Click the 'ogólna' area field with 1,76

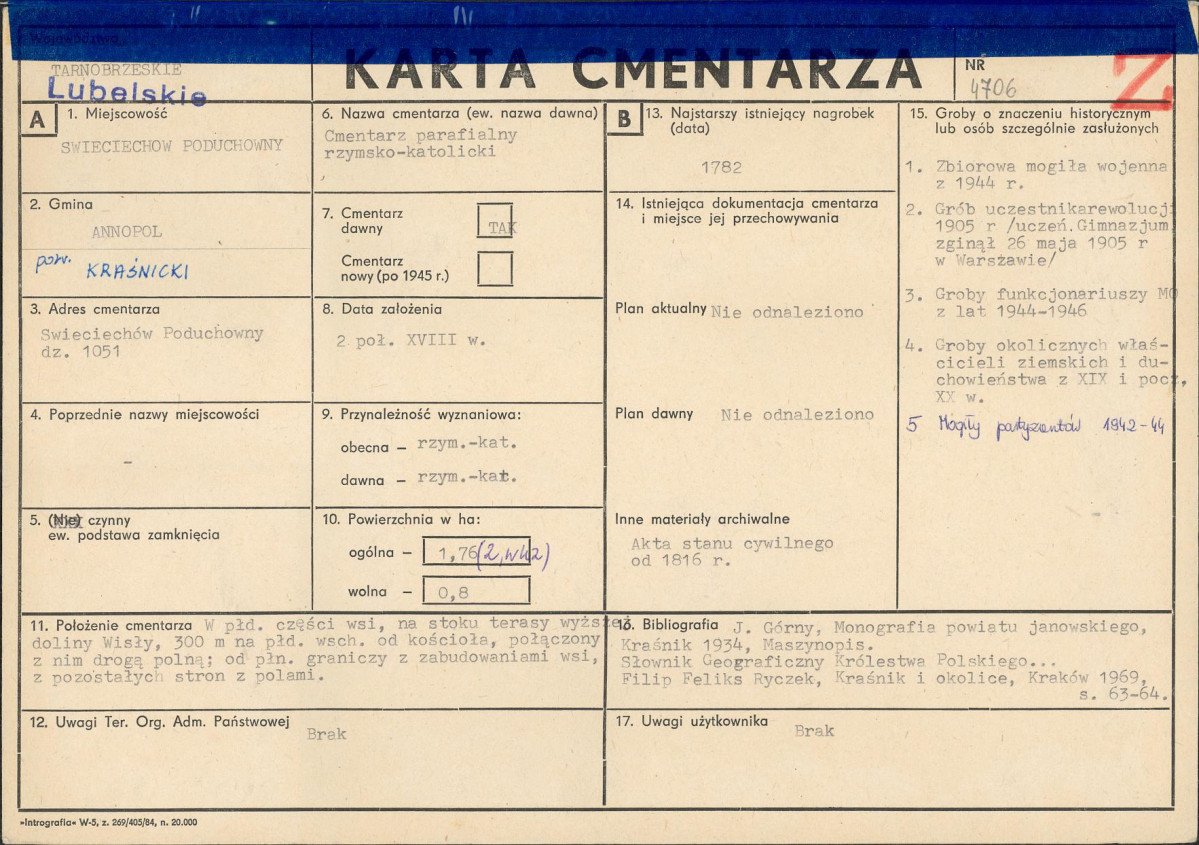476,553
